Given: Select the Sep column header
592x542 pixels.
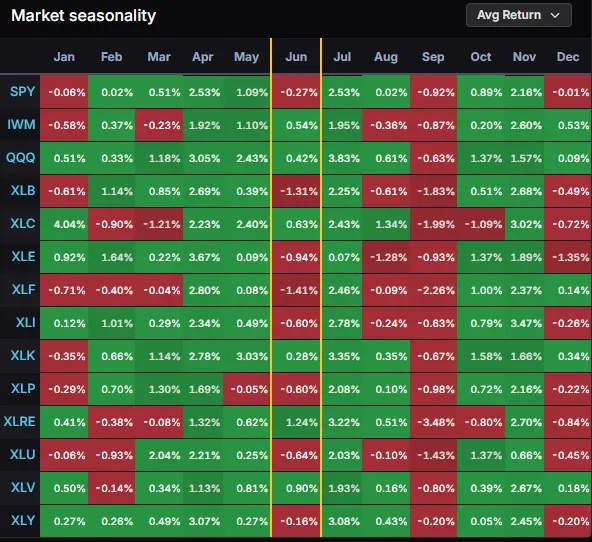Looking at the screenshot, I should [x=433, y=57].
